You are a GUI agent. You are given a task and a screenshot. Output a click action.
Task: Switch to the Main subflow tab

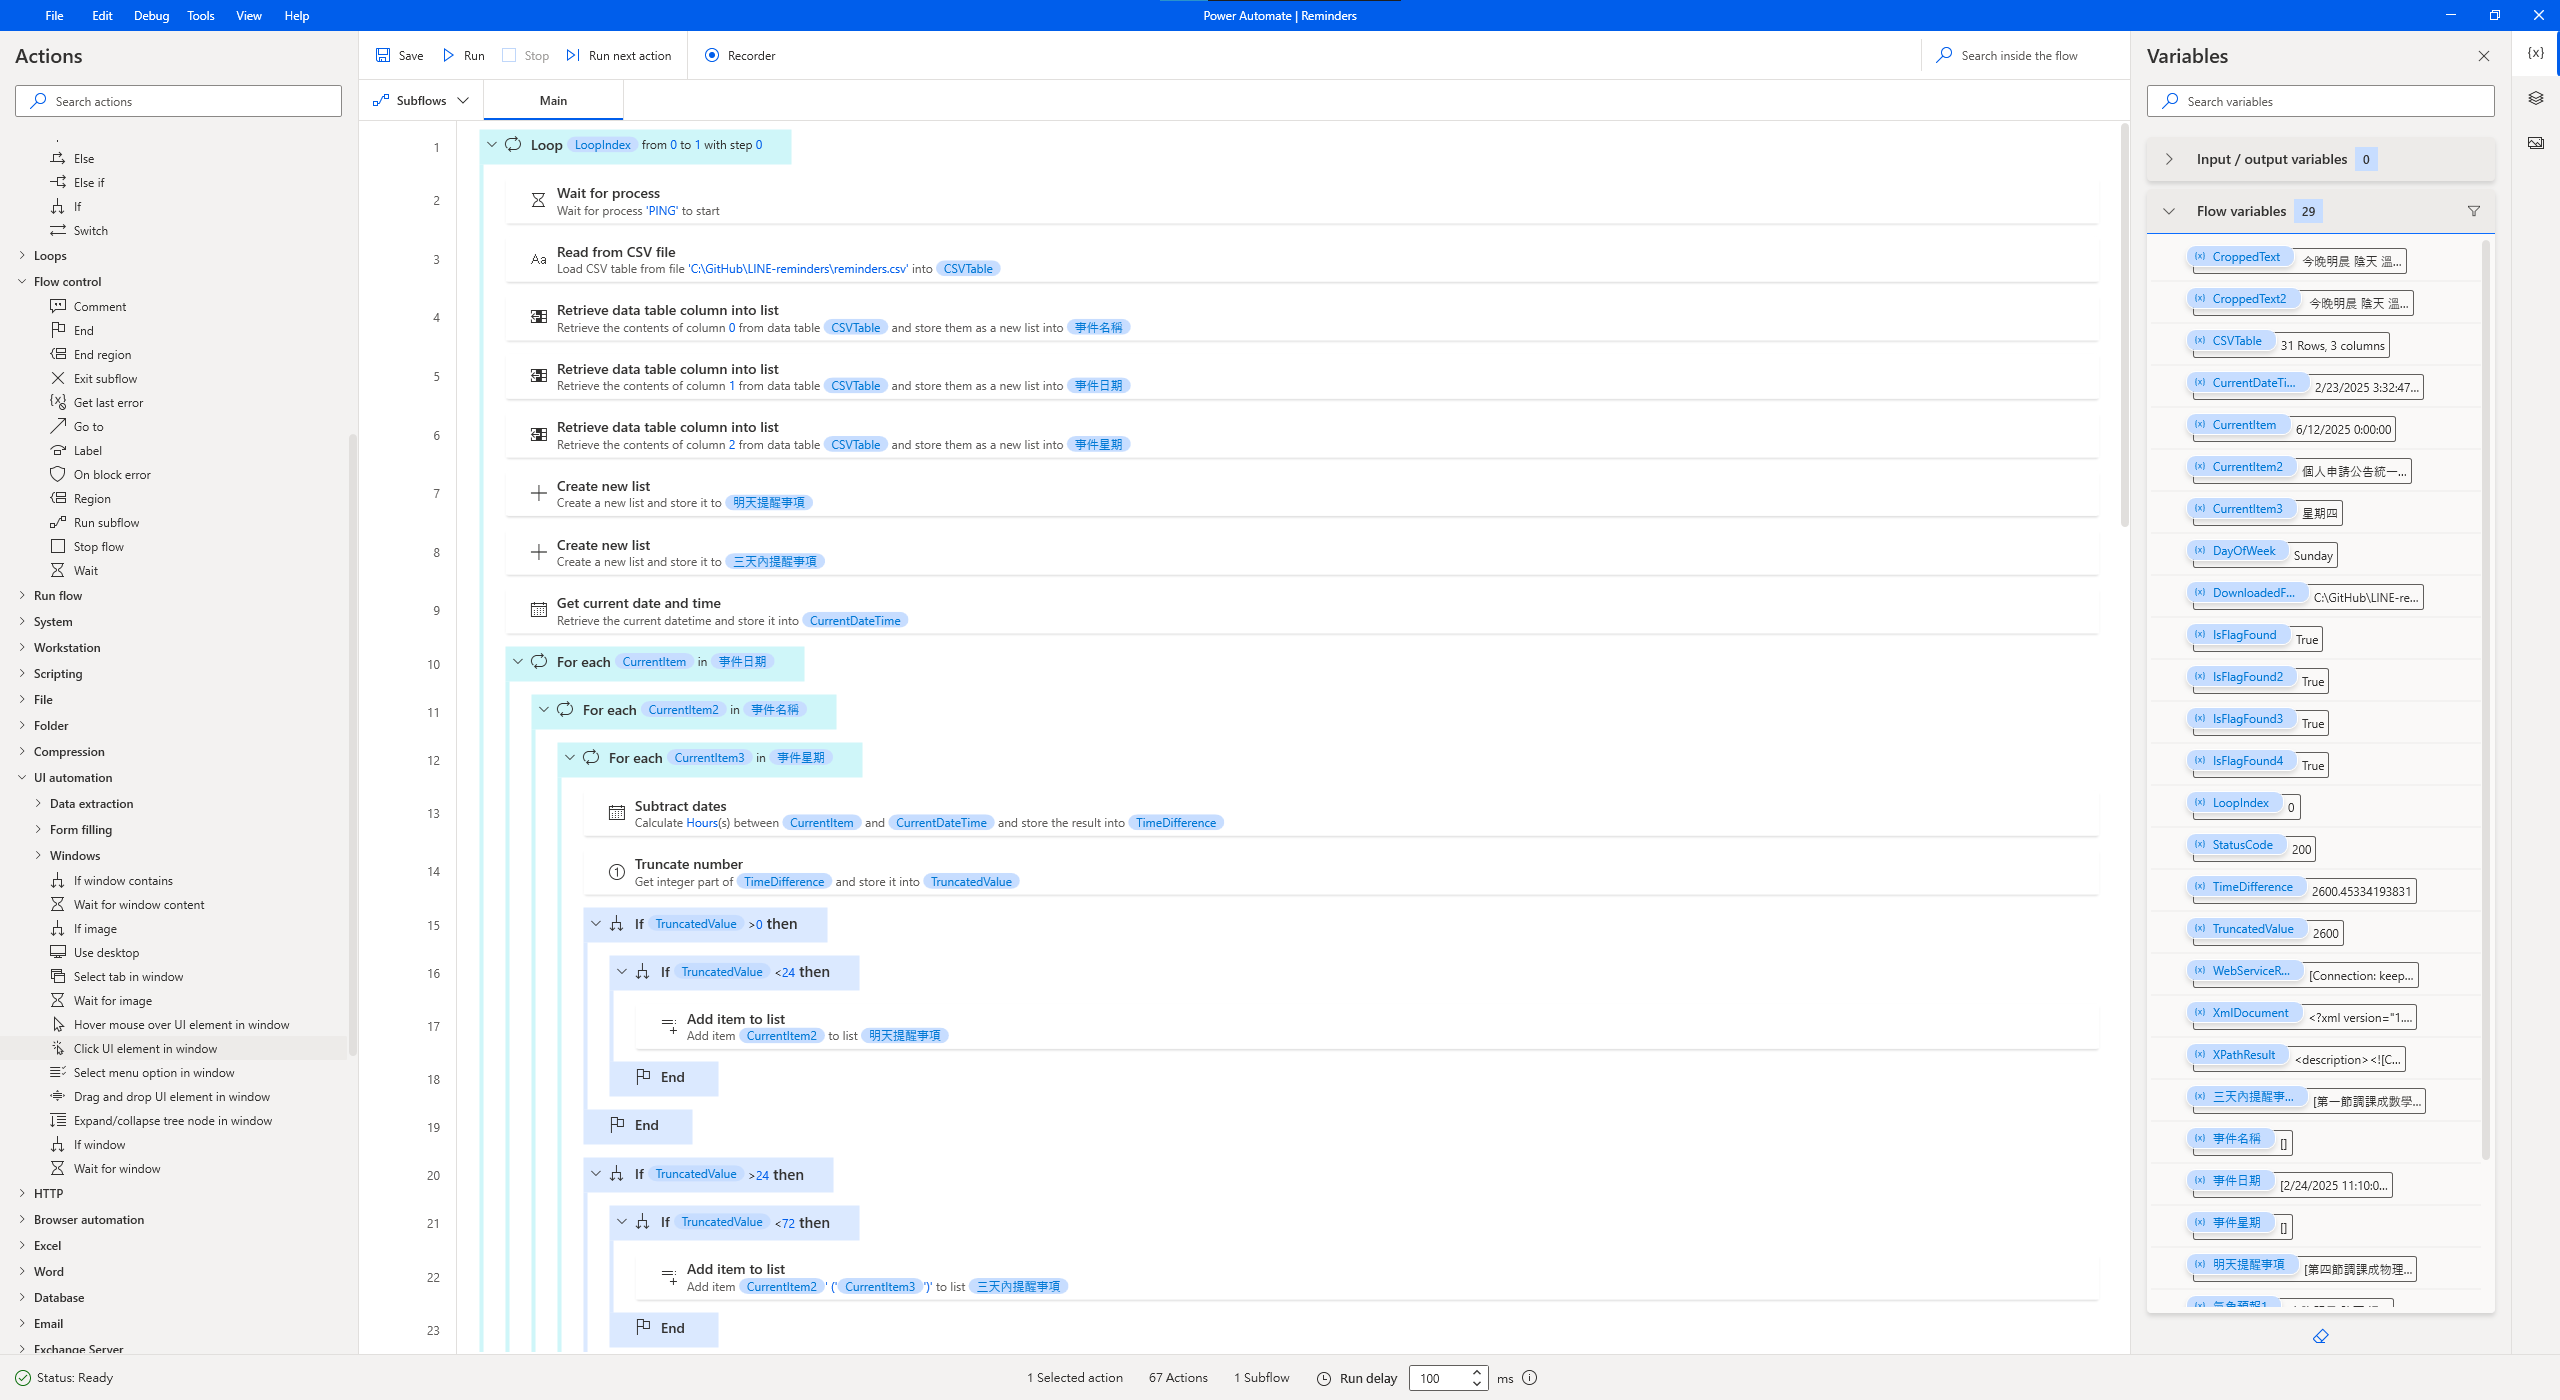553,100
